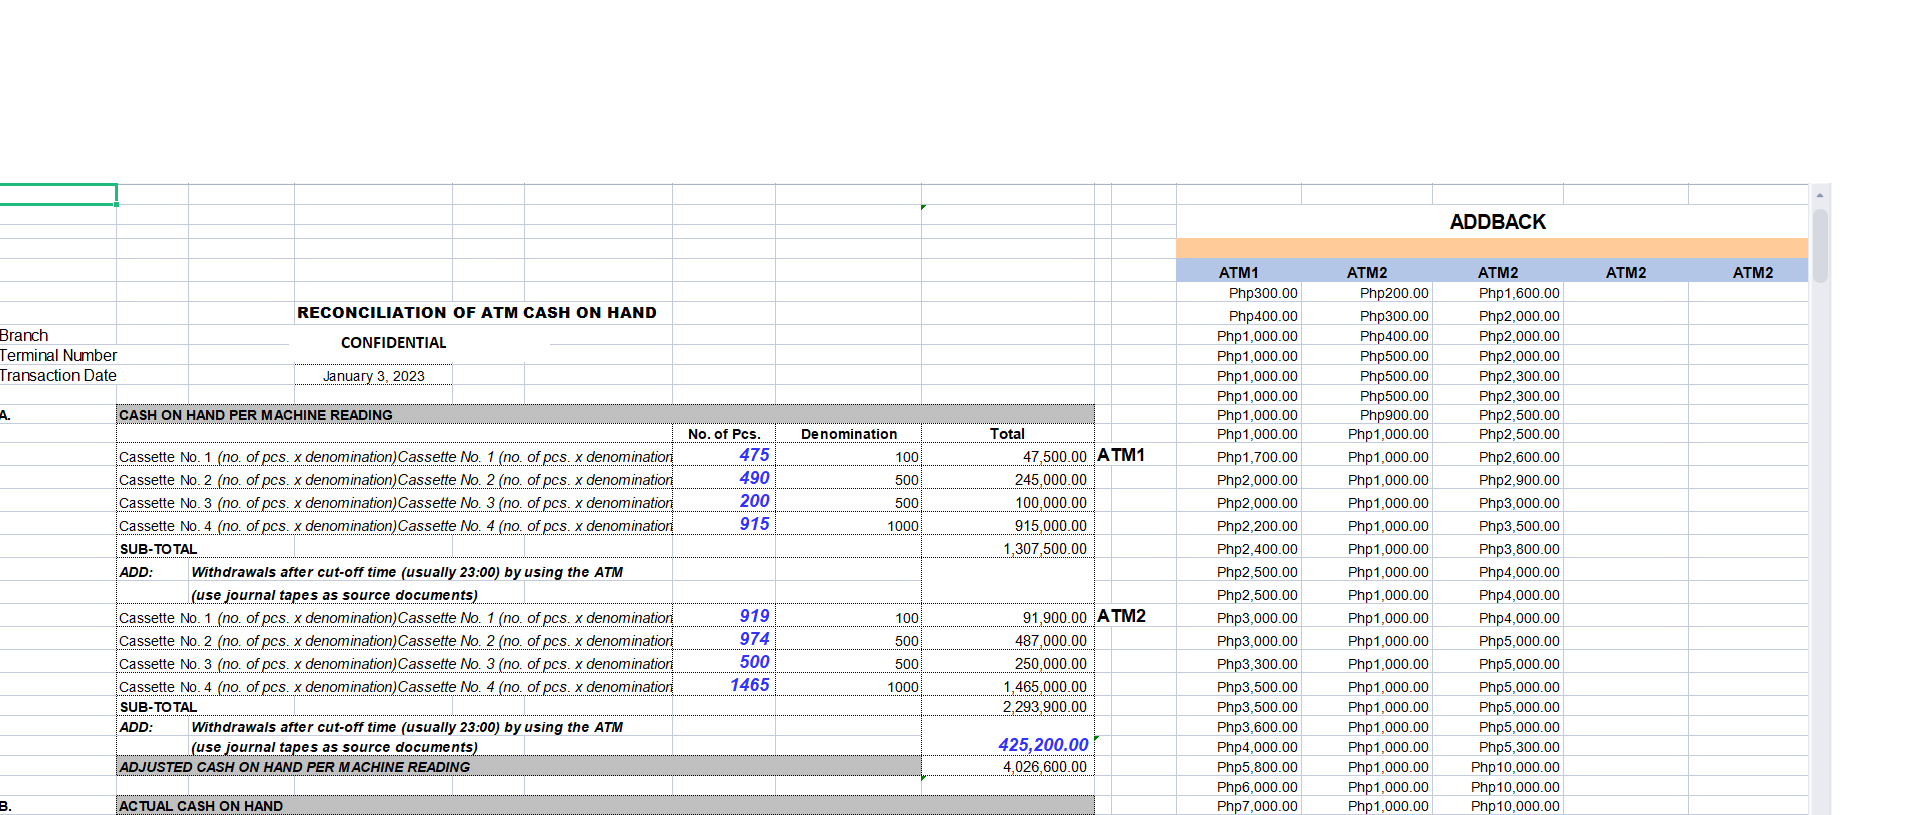Screen dimensions: 1920x815
Task: Select the RECONCILIATION OF ATM CASH ON HAND title
Action: (477, 313)
